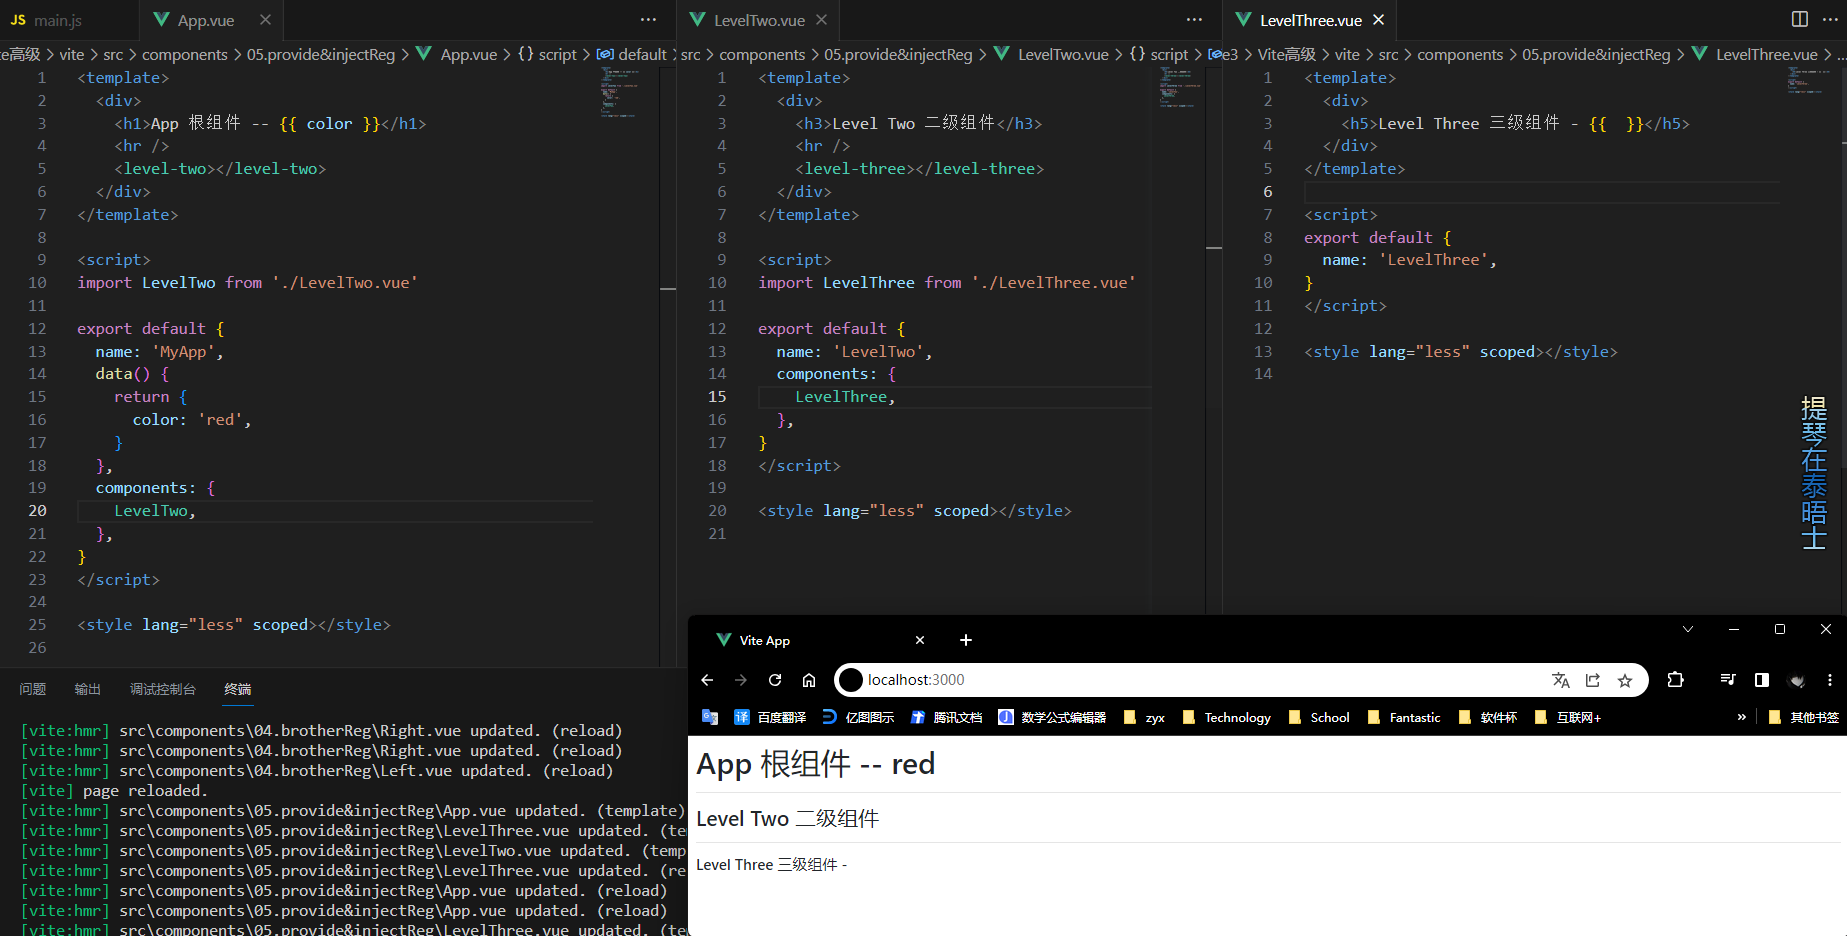The height and width of the screenshot is (936, 1847).
Task: Open the 问题 panel tab
Action: pos(33,689)
